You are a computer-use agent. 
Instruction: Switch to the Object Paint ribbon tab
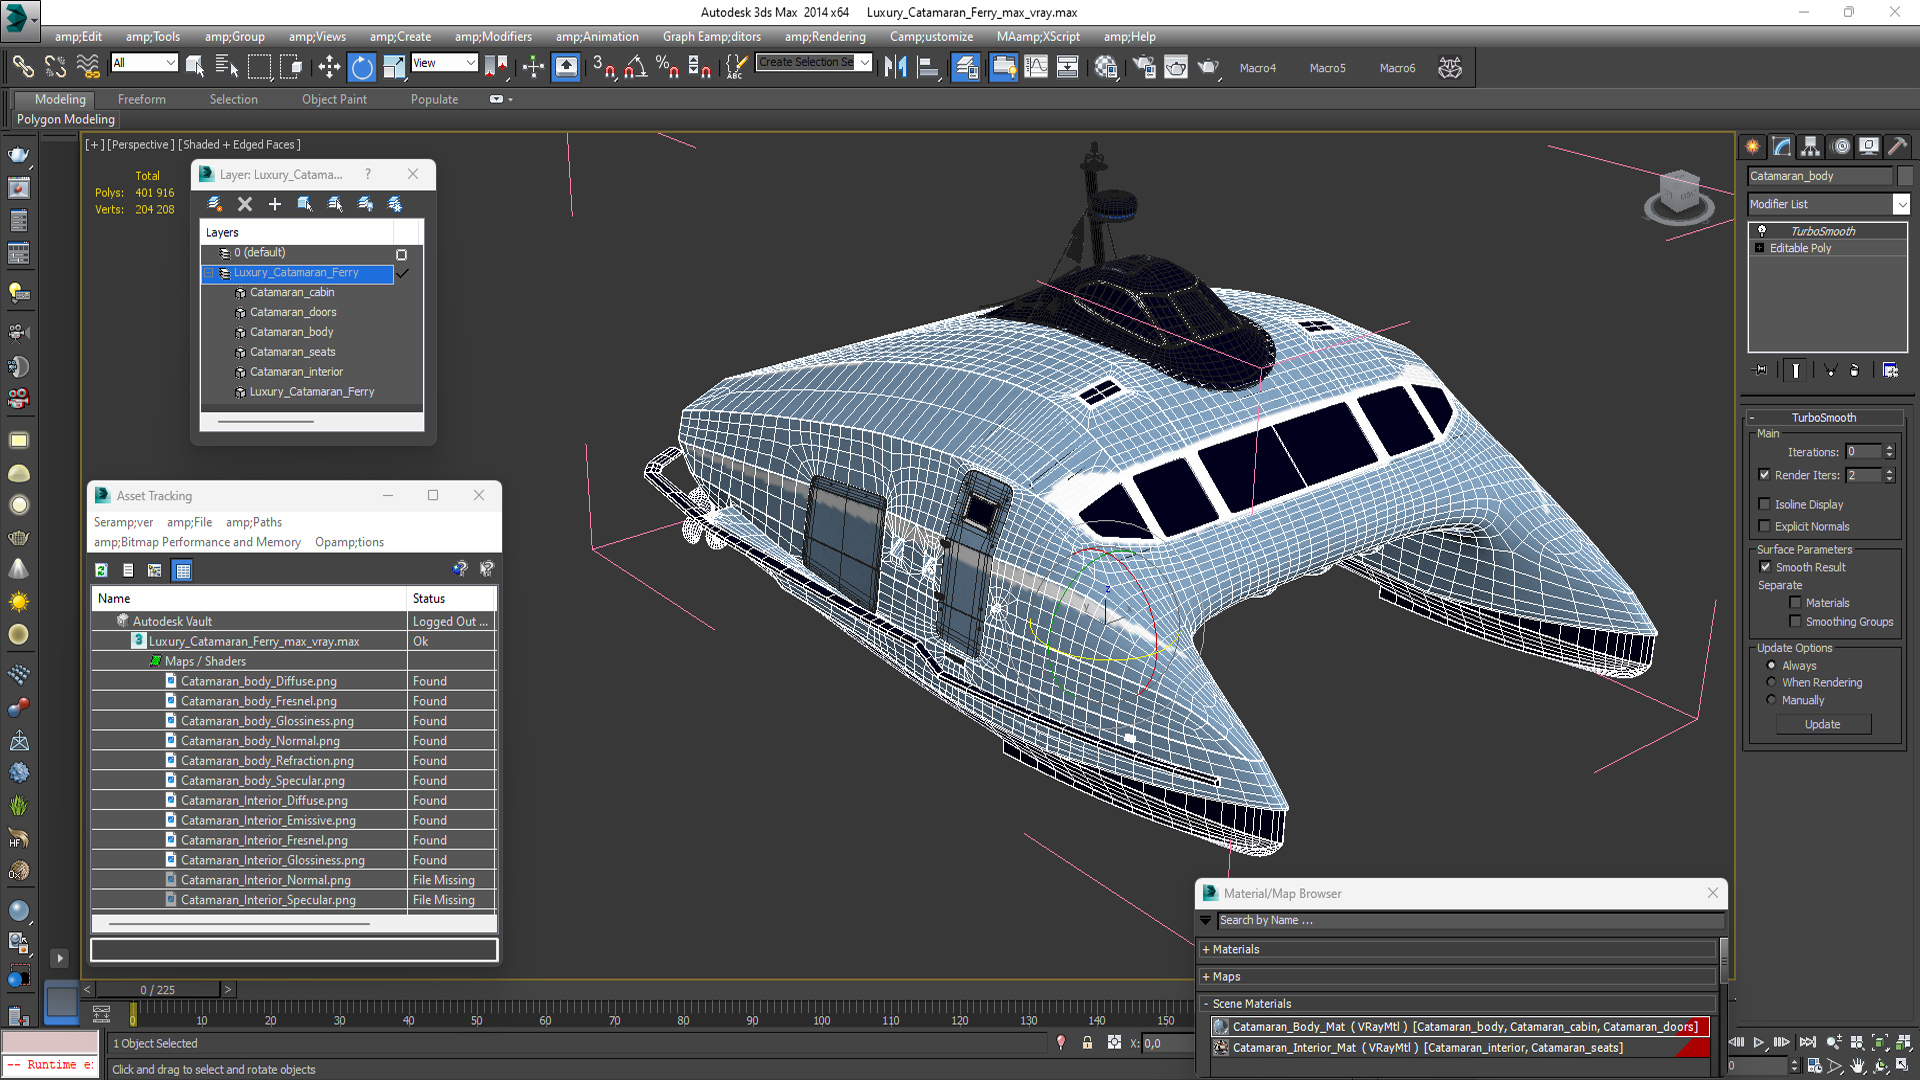[x=334, y=99]
